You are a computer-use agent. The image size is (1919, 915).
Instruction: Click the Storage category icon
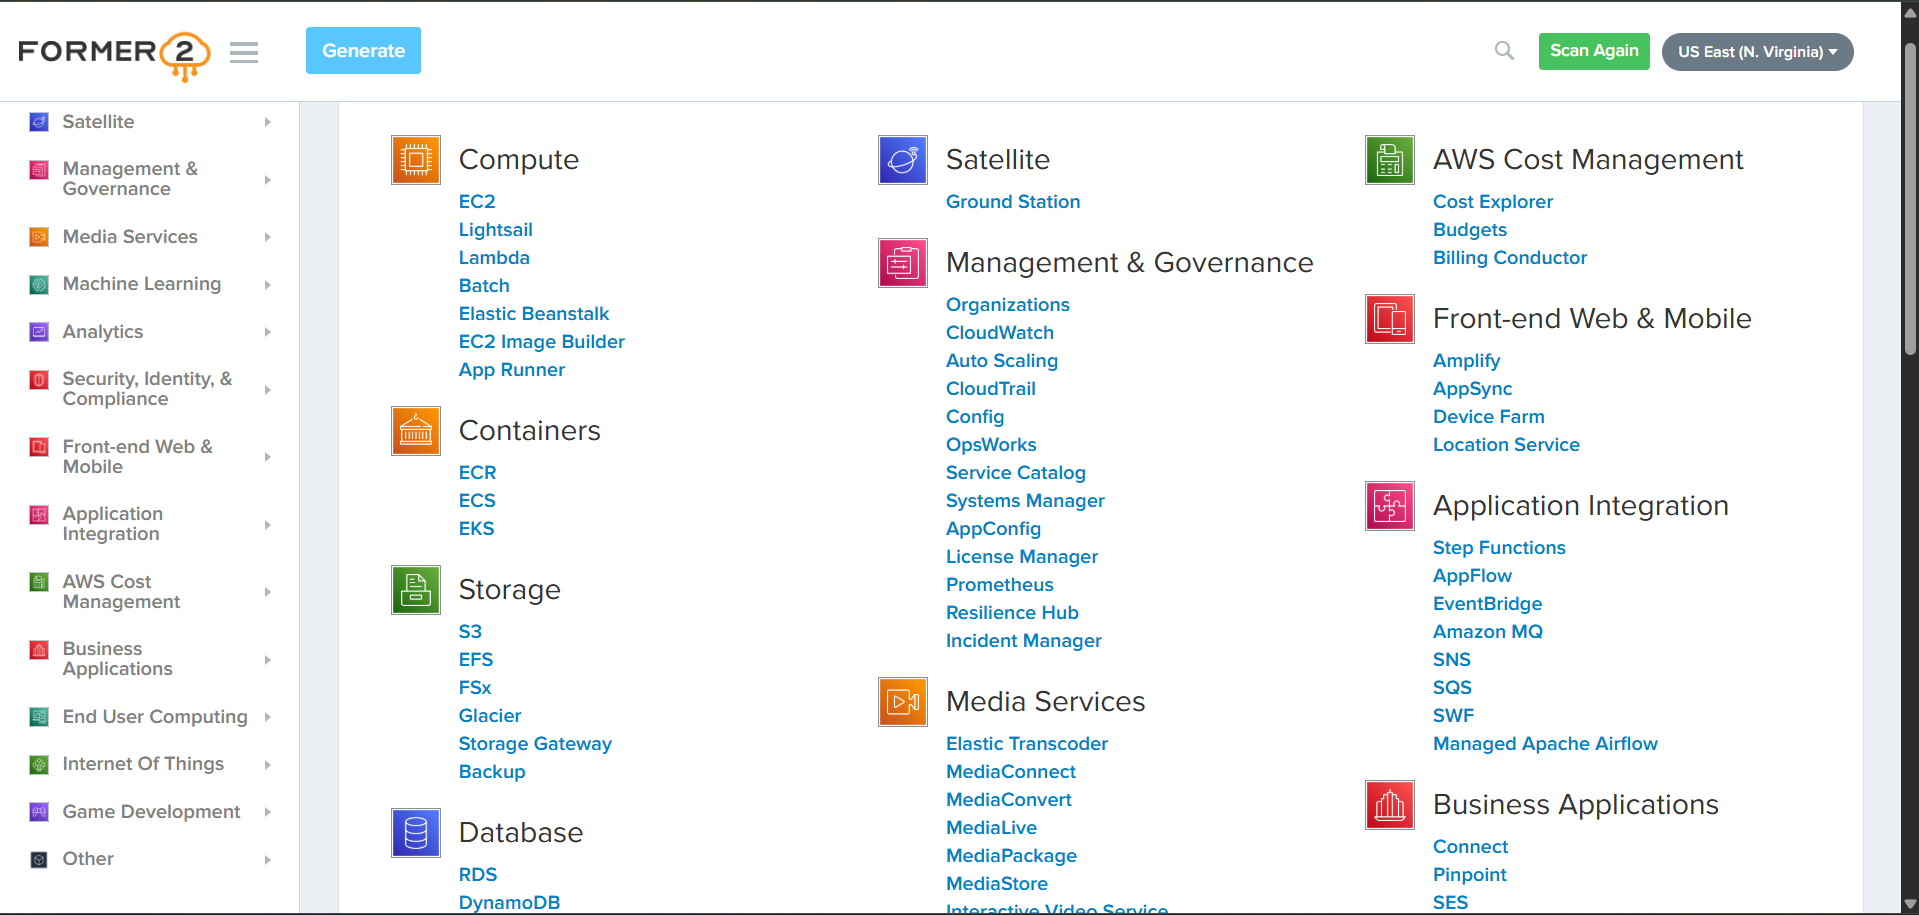click(415, 589)
